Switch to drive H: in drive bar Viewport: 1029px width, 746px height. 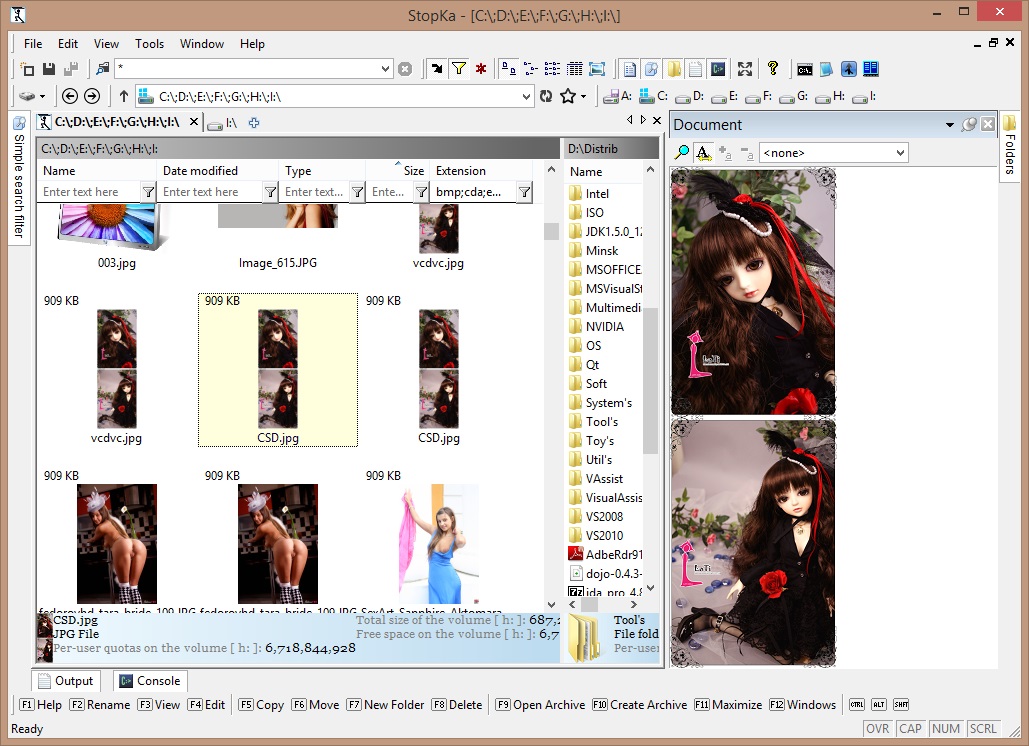pyautogui.click(x=830, y=96)
